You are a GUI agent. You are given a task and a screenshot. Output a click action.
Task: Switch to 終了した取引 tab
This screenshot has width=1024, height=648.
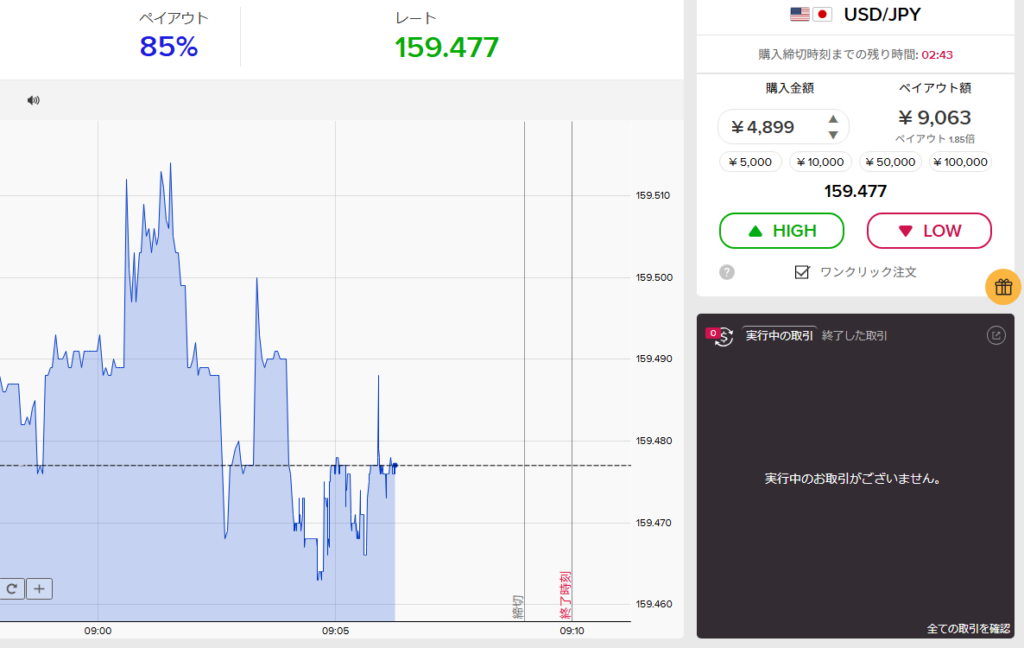[x=854, y=336]
